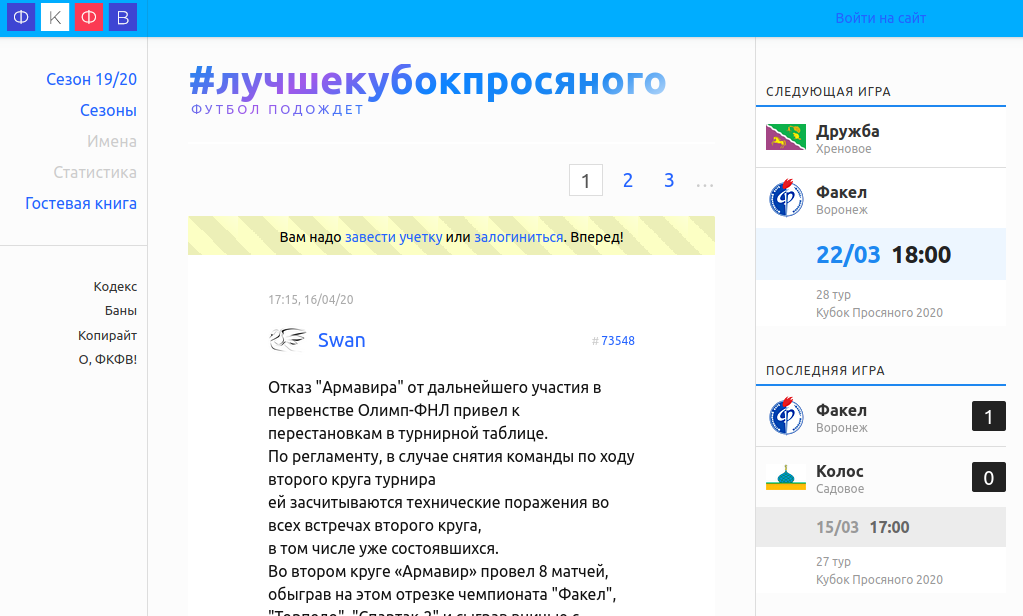Click the Войти на сайт link
The image size is (1023, 616).
[x=880, y=18]
